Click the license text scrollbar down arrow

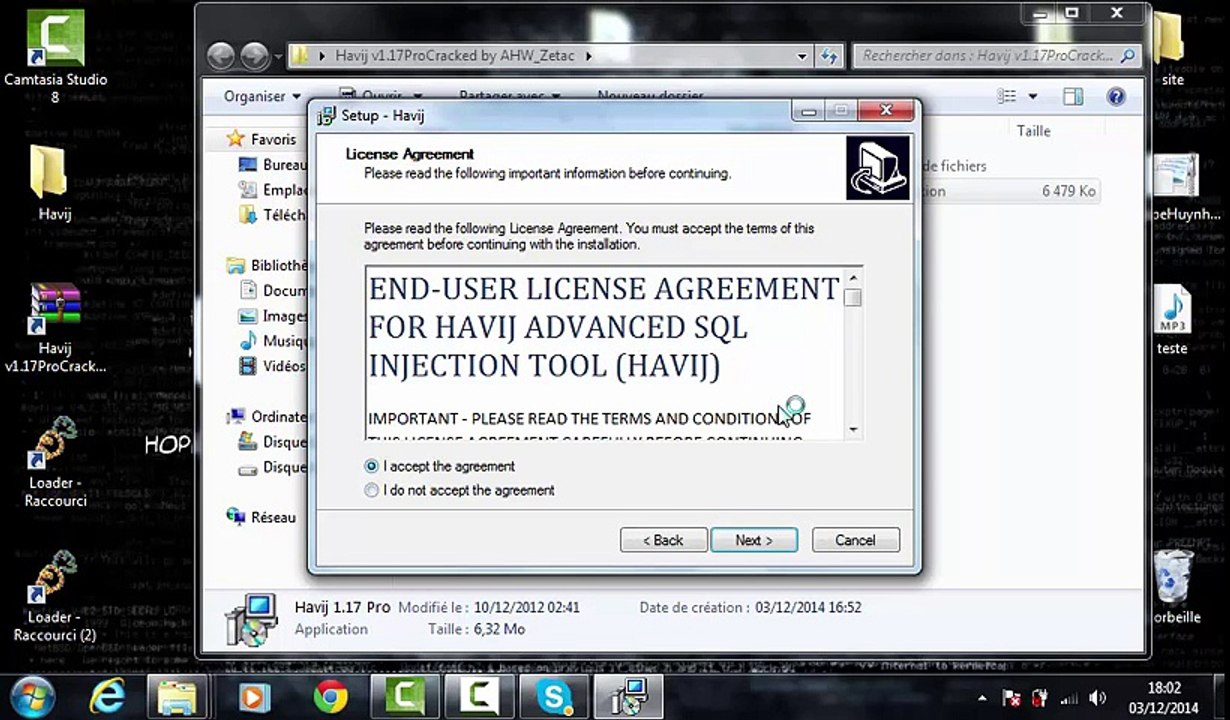[853, 430]
